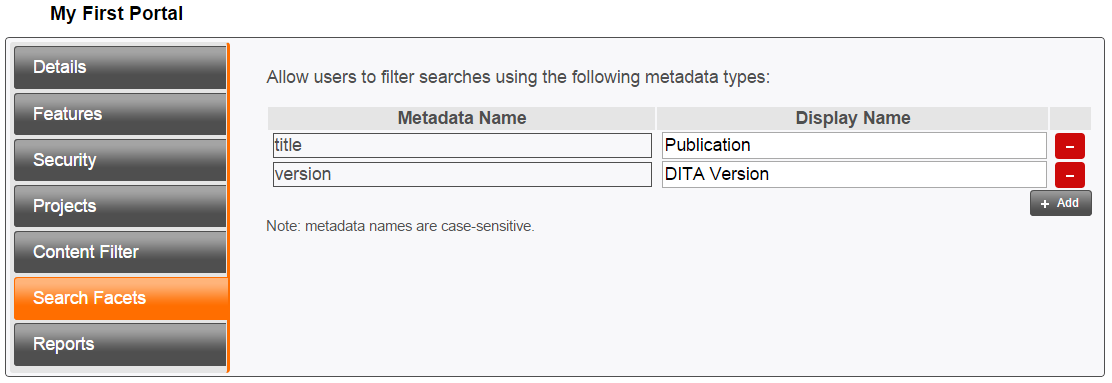Screen dimensions: 1112x383
Task: Select the active Search Facets tab
Action: tap(121, 298)
